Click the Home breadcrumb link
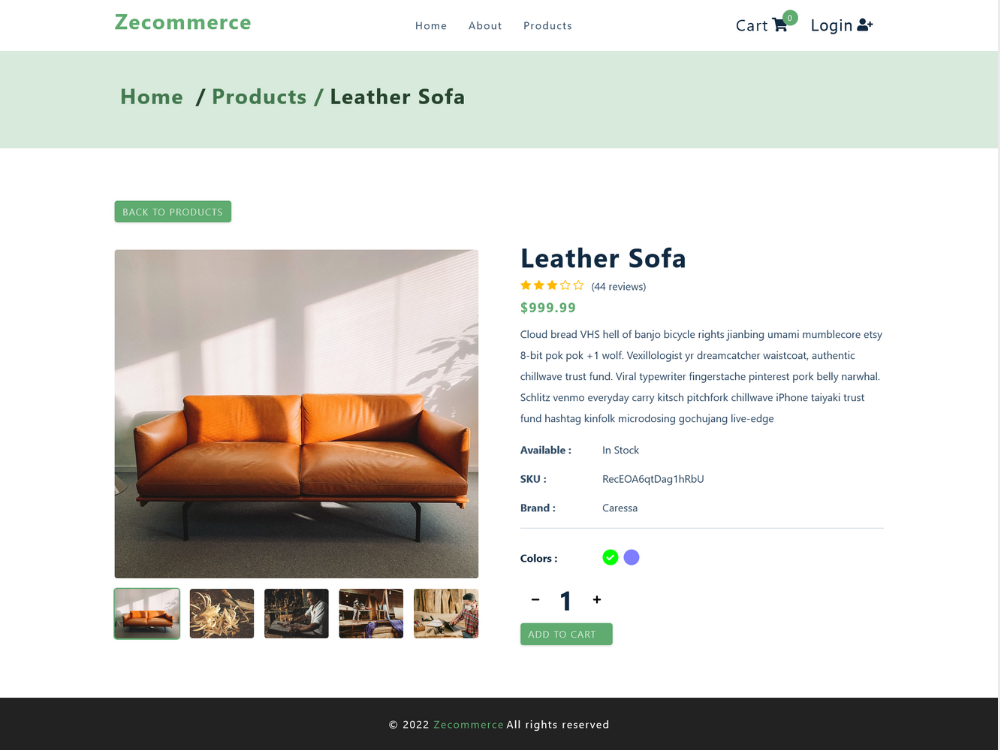Viewport: 1000px width, 750px height. 152,97
